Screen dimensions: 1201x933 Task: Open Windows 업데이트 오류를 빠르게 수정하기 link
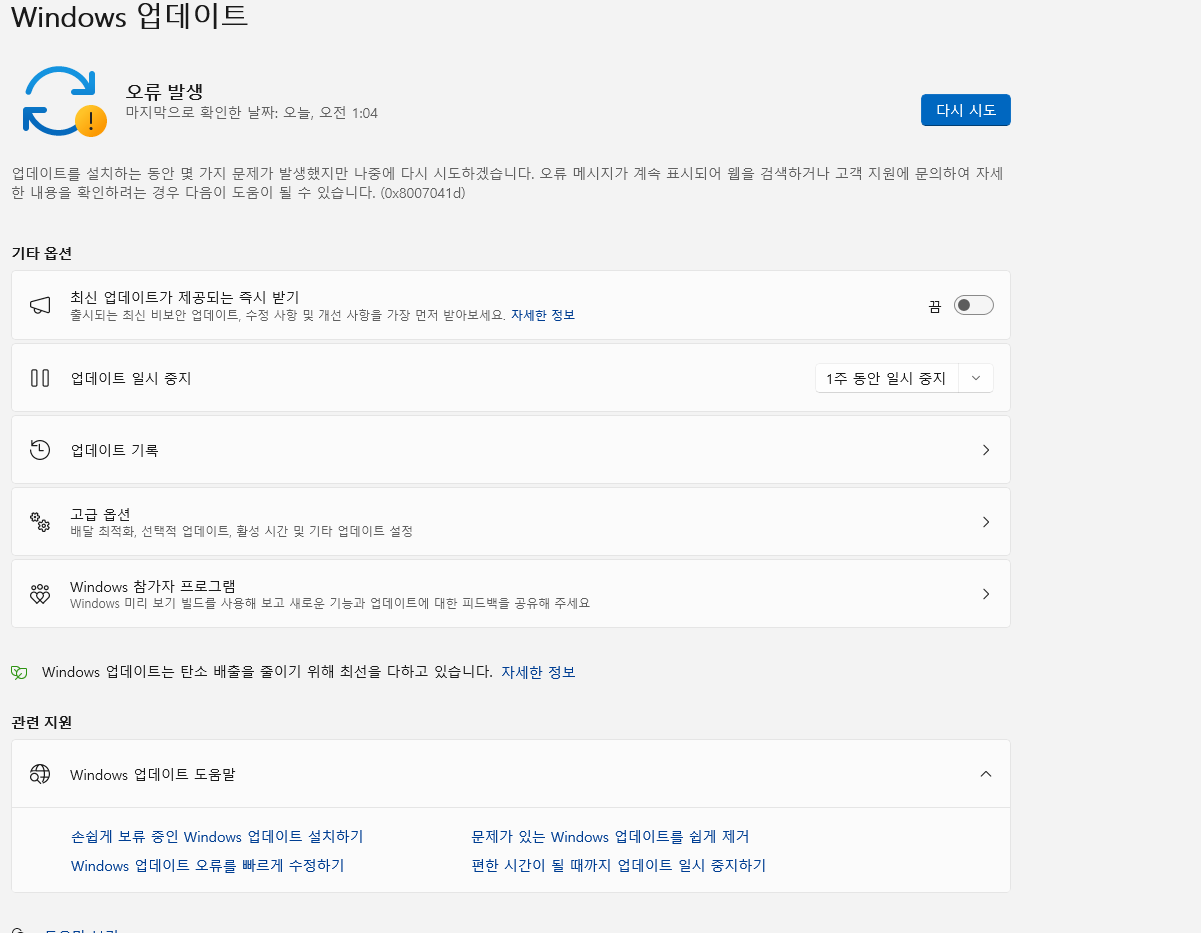[208, 866]
